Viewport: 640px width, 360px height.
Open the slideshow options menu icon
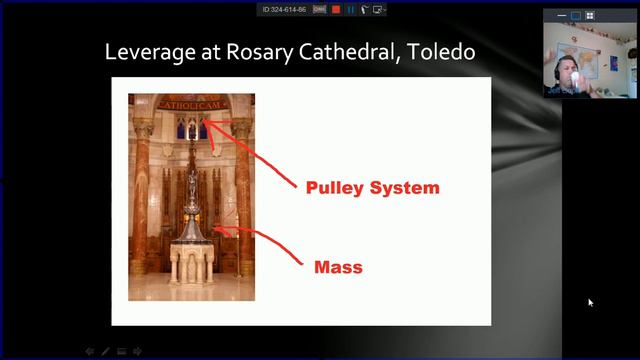[121, 351]
